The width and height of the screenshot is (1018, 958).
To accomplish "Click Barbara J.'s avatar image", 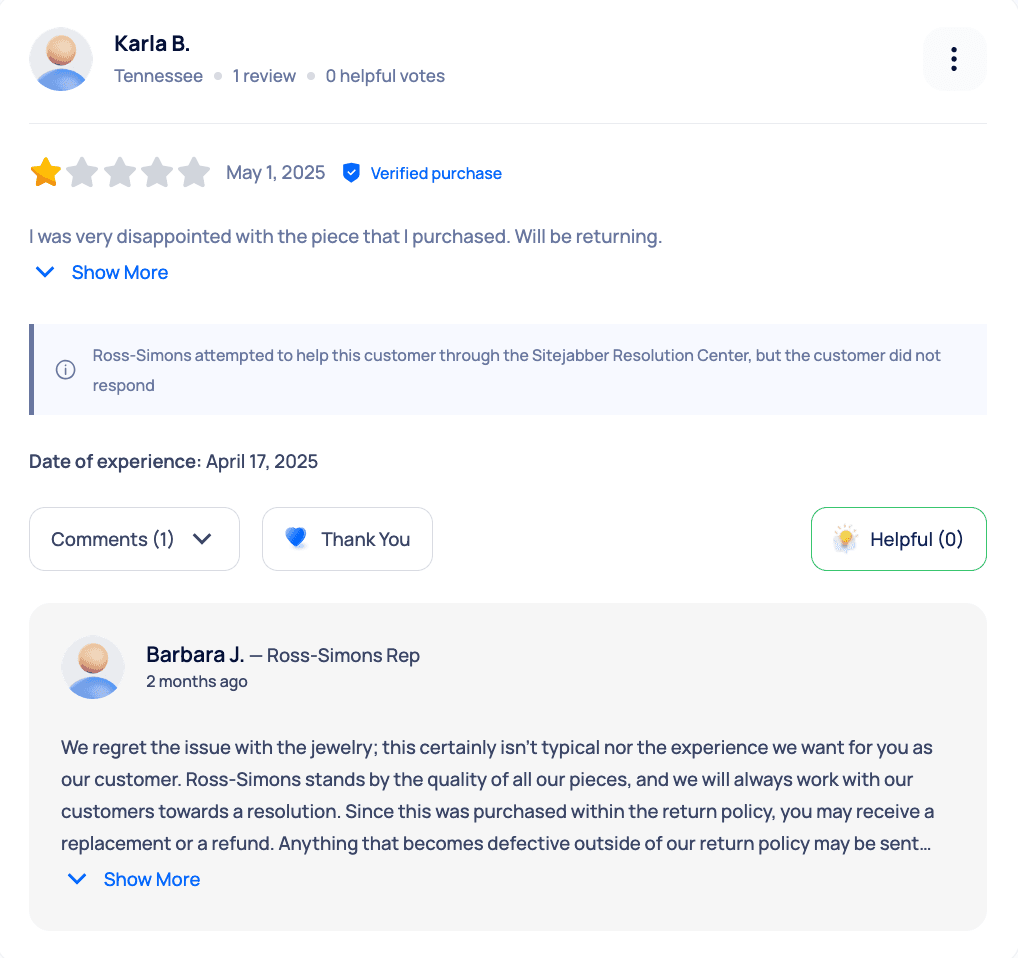I will click(93, 667).
